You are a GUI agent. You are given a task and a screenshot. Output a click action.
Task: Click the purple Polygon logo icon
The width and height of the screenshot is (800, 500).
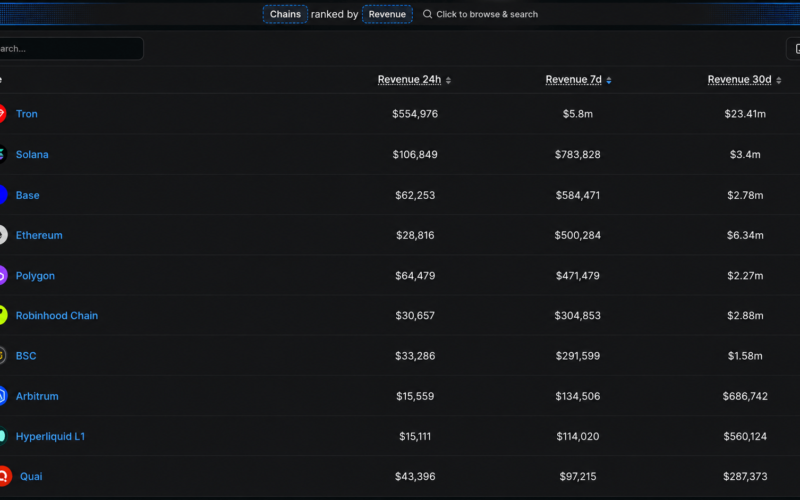3,276
